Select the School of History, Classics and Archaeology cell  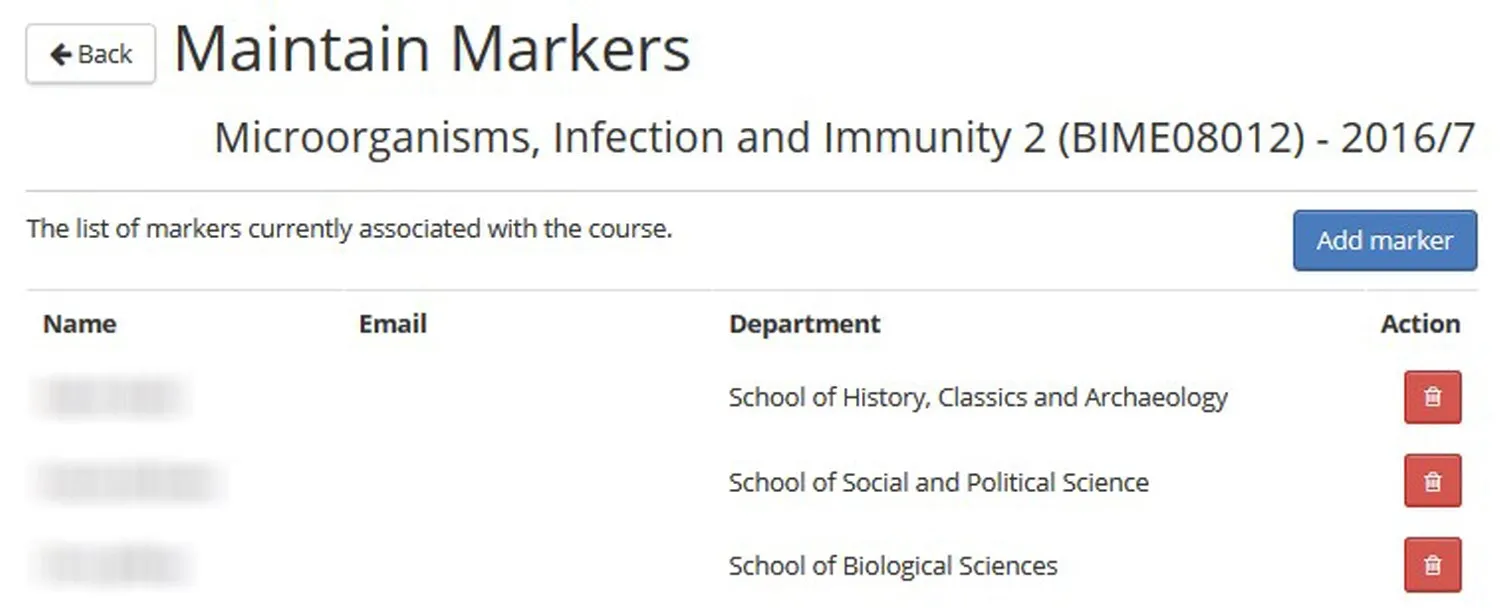coord(978,398)
